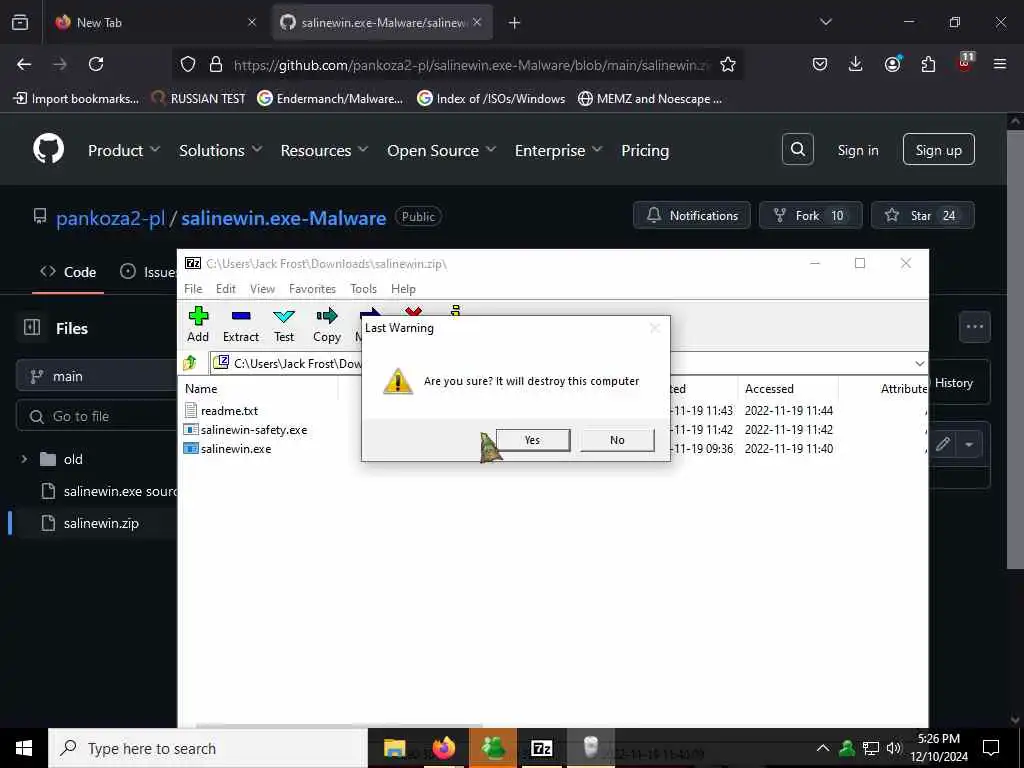Click the shield tracking protection icon
This screenshot has height=768, width=1024.
(188, 64)
